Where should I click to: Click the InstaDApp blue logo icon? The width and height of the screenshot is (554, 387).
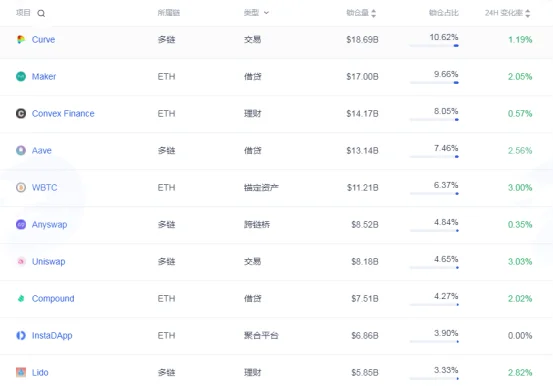tap(21, 335)
